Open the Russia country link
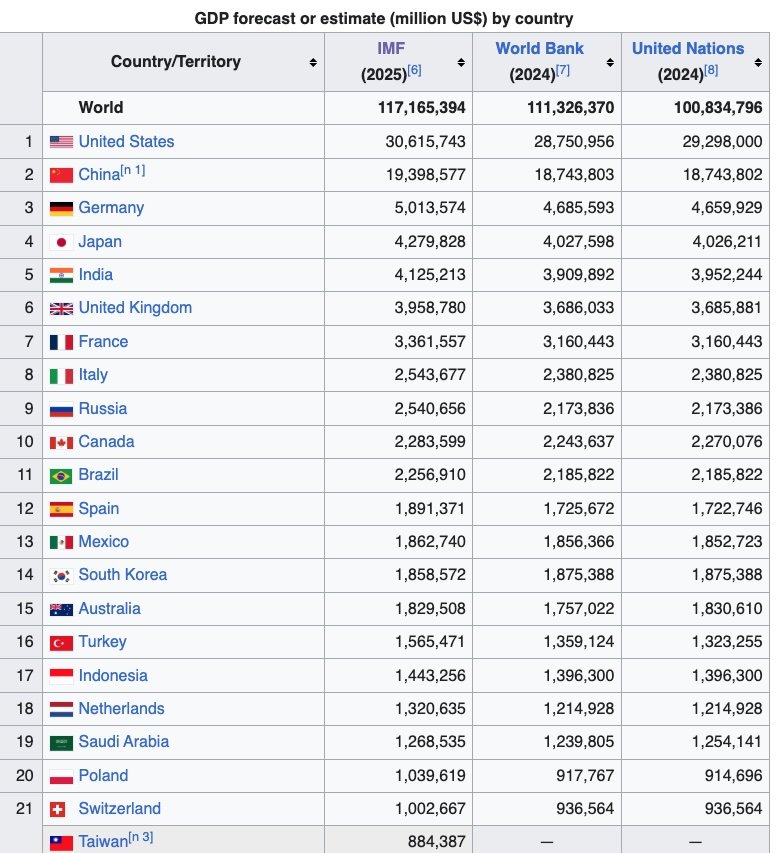This screenshot has width=776, height=853. (x=103, y=409)
